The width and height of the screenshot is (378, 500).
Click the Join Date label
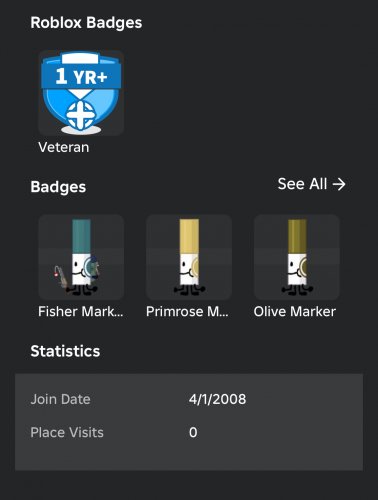click(60, 399)
